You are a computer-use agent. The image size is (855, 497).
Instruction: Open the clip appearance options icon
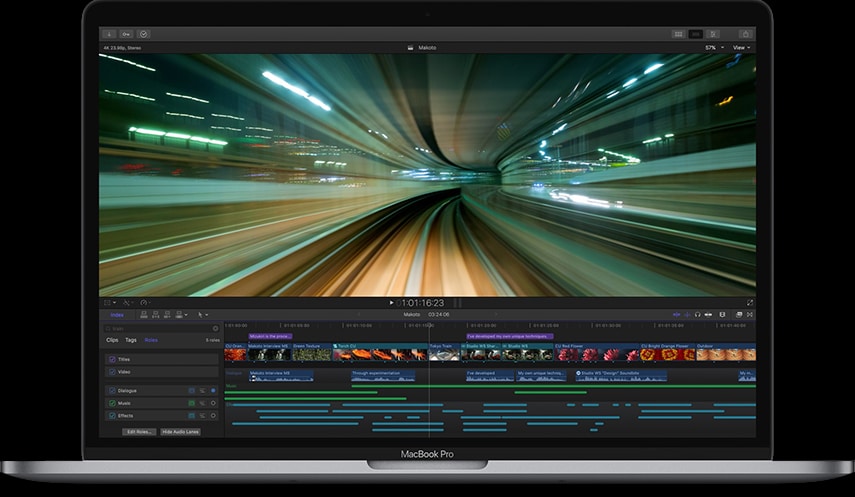[x=722, y=315]
